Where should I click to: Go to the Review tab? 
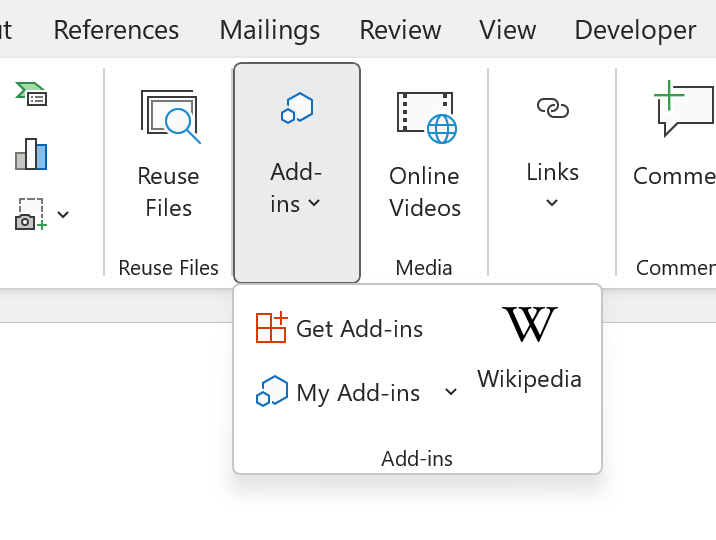coord(400,30)
